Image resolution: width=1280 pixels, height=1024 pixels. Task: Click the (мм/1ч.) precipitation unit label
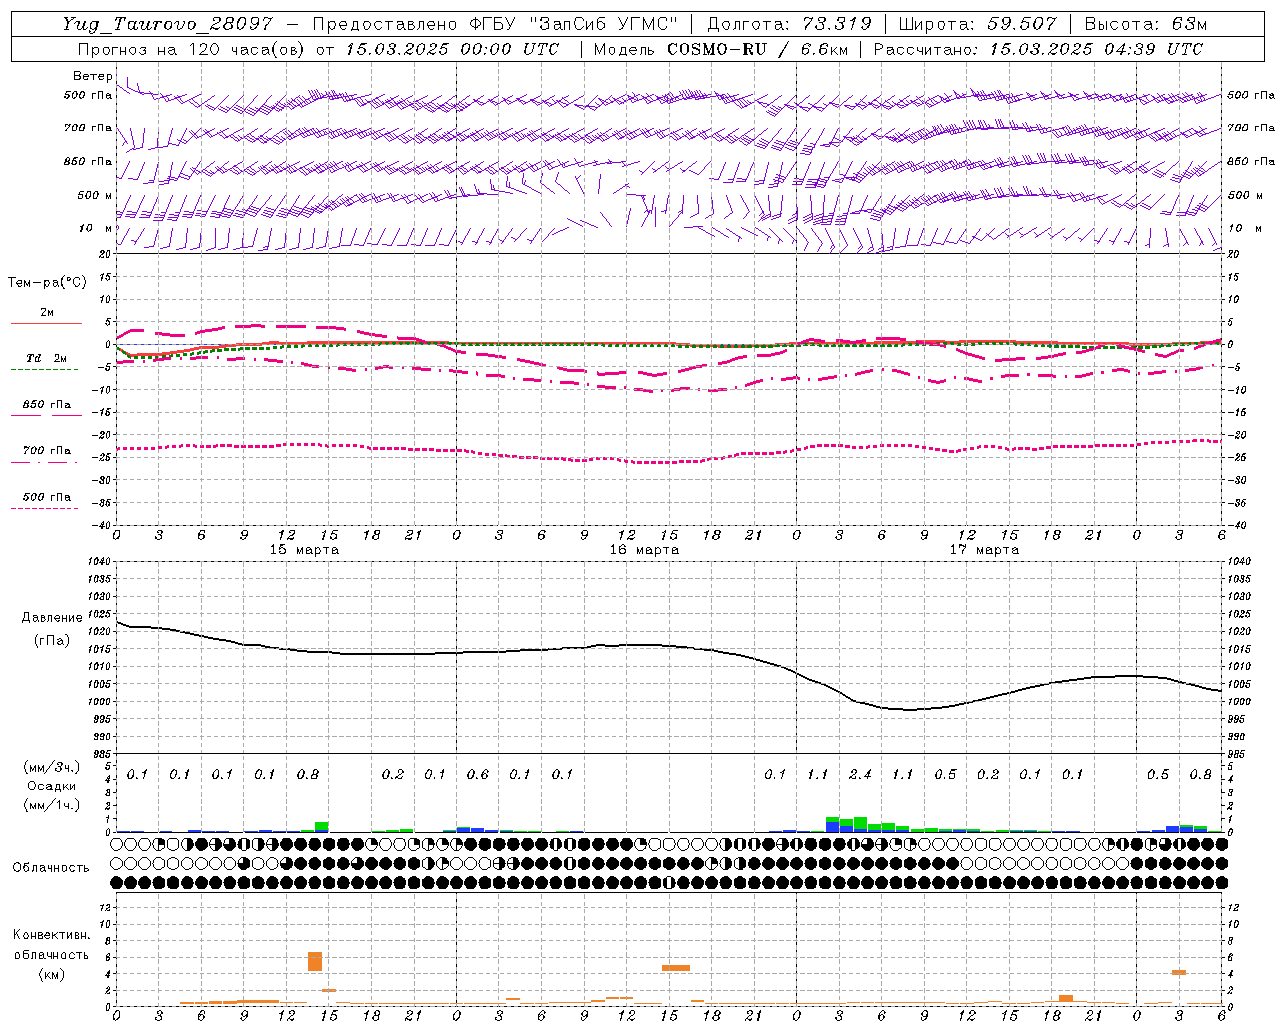click(x=51, y=805)
